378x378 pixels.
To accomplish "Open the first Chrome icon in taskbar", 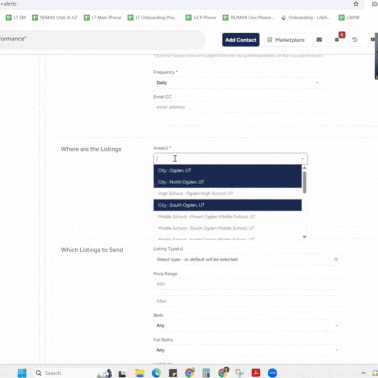I will tap(190, 373).
